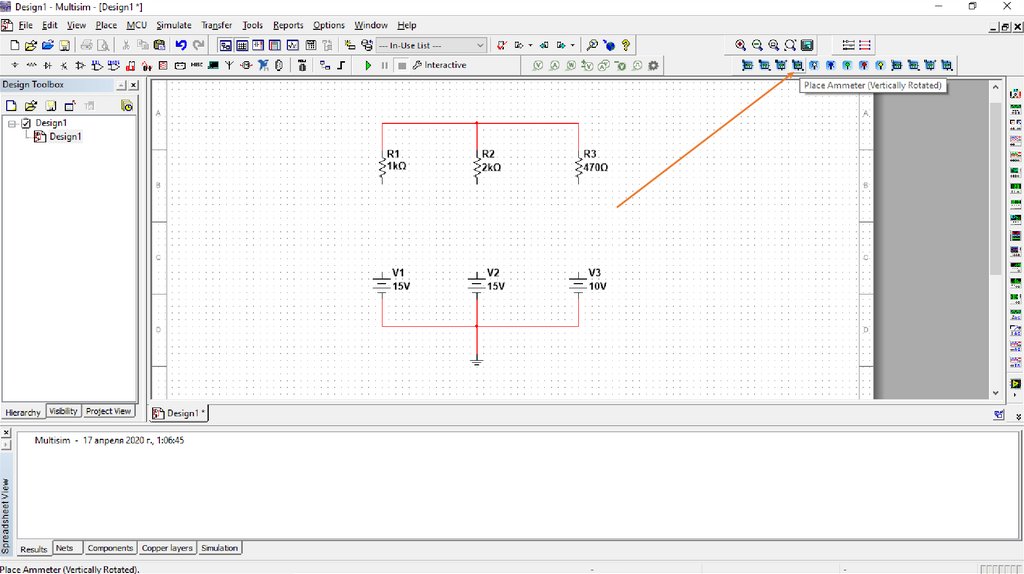Screen dimensions: 1024x574
Task: Click the Open file folder icon
Action: pos(31,45)
